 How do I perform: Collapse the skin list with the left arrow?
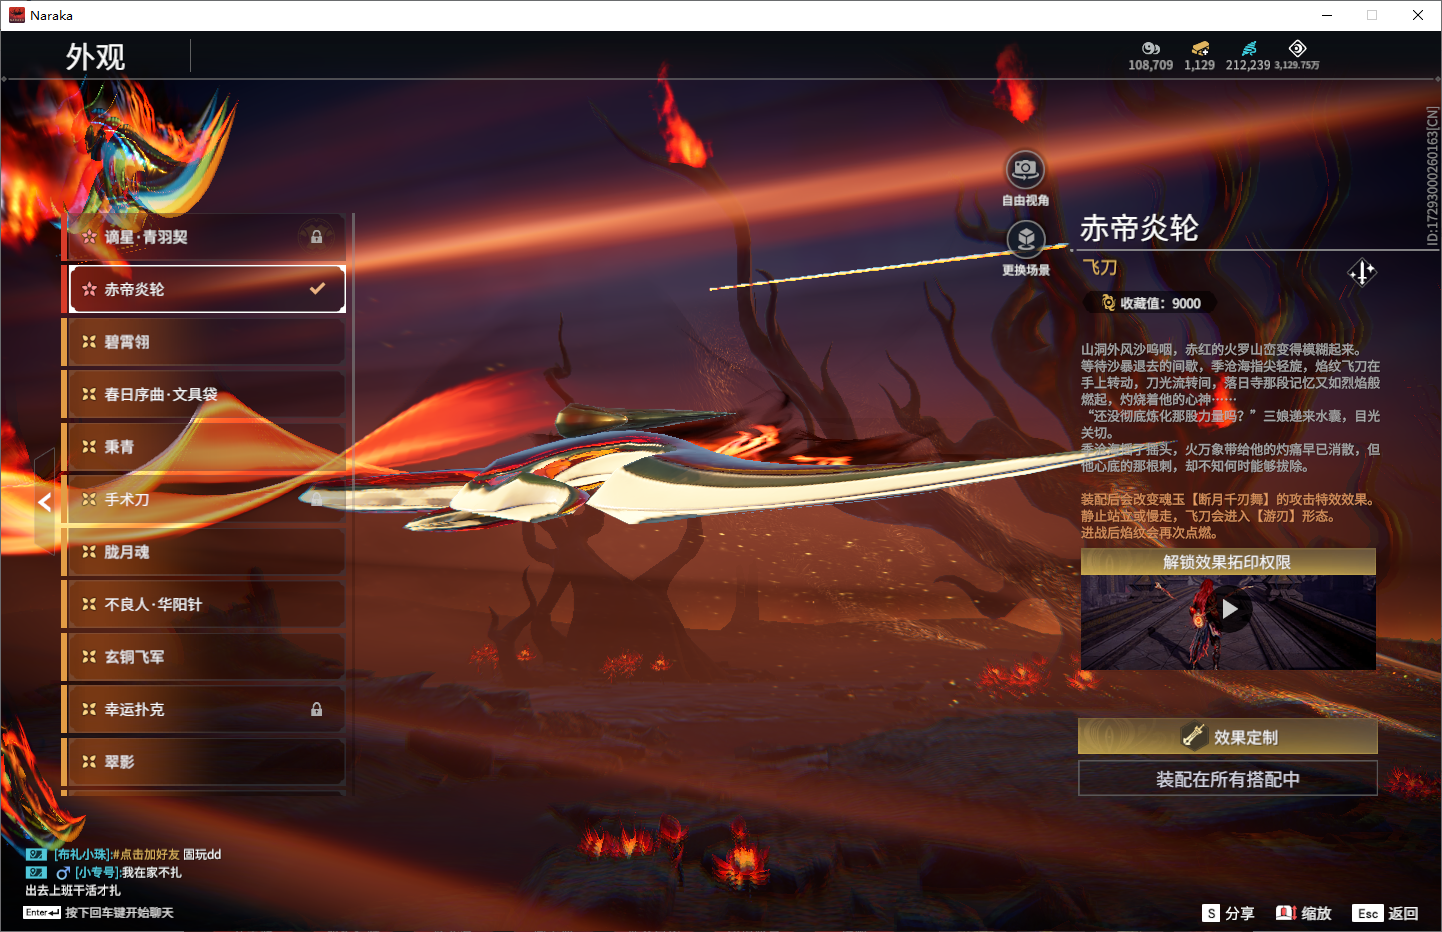click(44, 502)
